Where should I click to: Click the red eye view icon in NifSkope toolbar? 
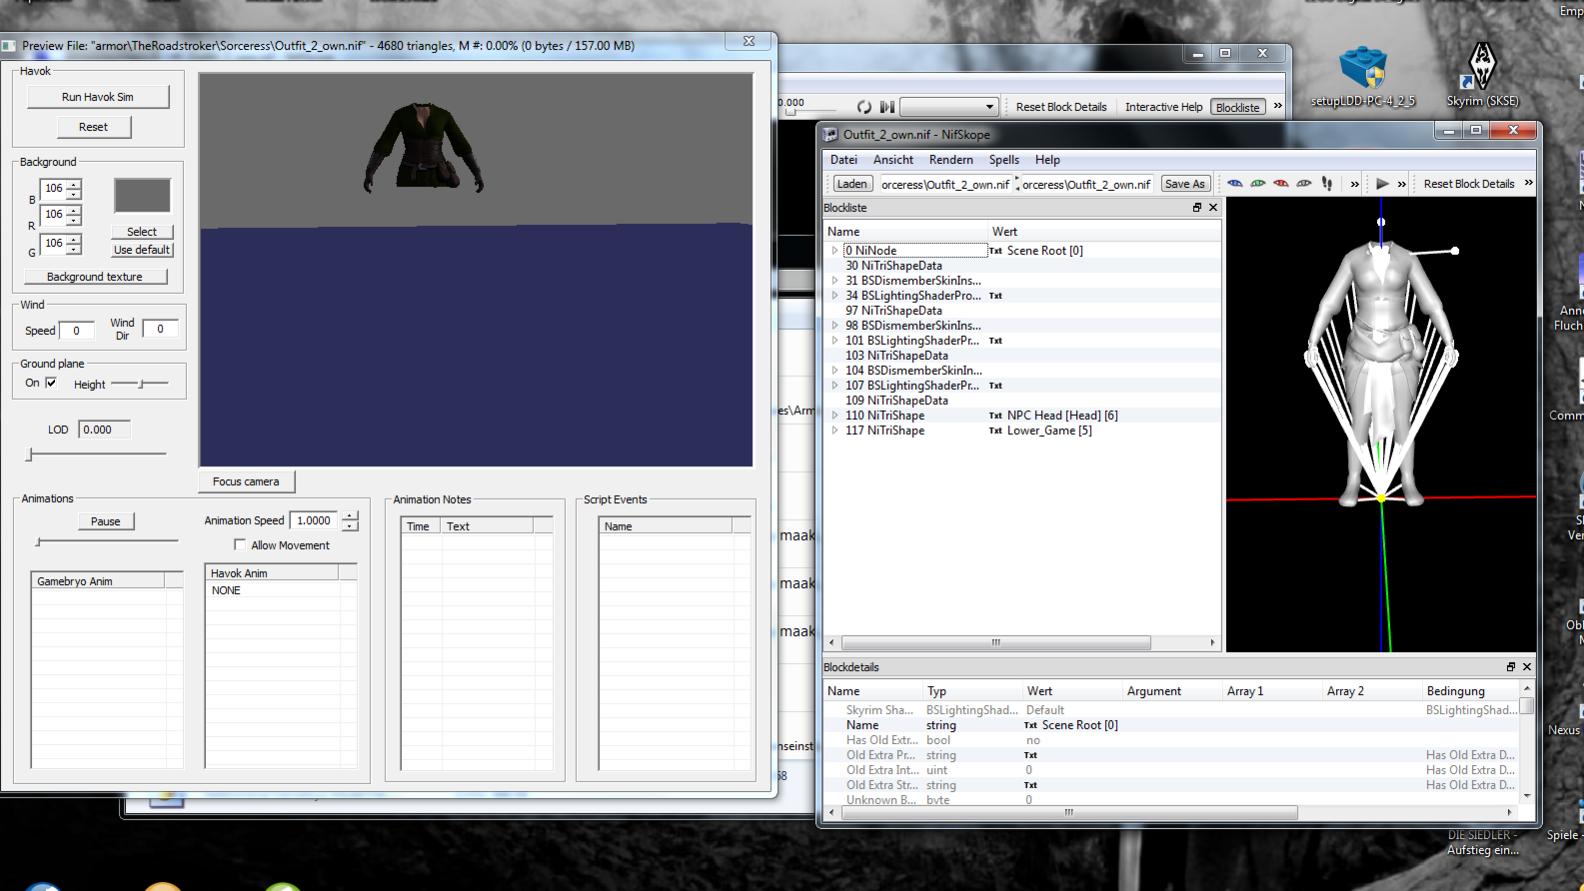[x=1281, y=184]
